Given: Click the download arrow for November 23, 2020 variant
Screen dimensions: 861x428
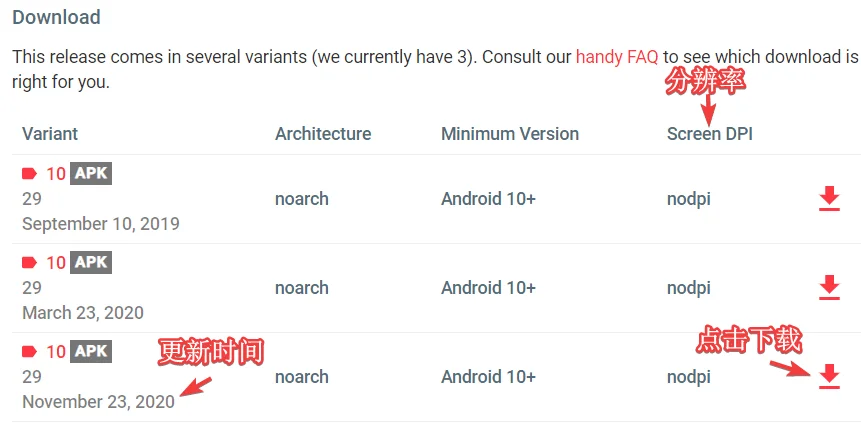Looking at the screenshot, I should (829, 376).
